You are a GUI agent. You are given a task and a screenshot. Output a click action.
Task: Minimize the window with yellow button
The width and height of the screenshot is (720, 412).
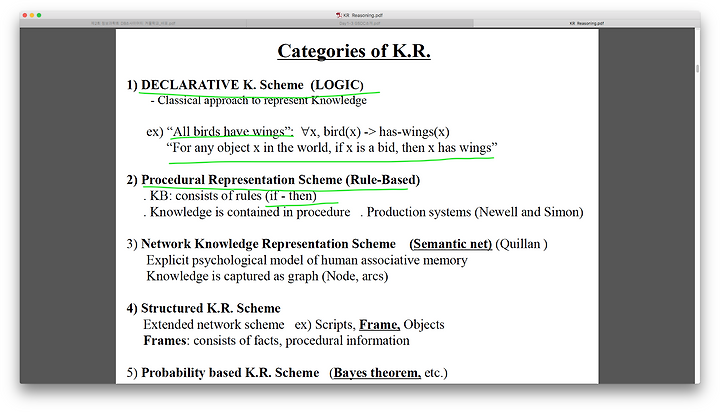tap(32, 15)
